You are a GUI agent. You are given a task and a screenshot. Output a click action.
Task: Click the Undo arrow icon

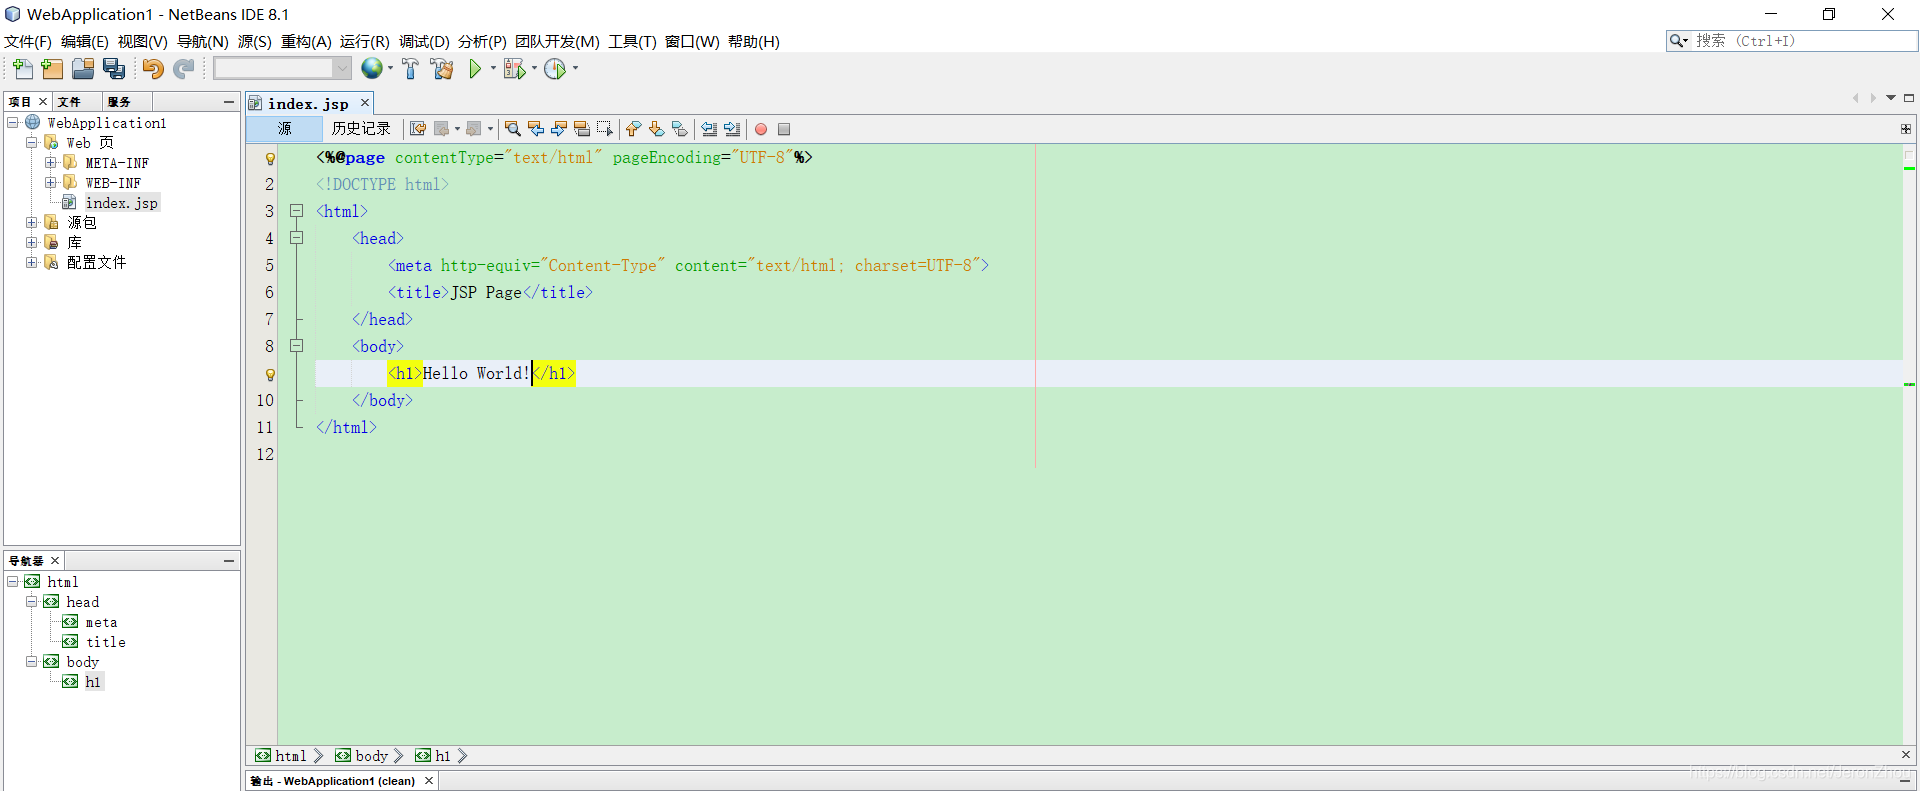pyautogui.click(x=153, y=69)
